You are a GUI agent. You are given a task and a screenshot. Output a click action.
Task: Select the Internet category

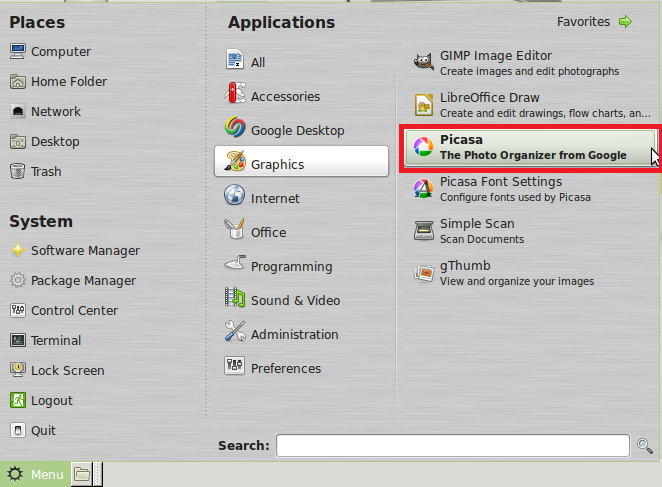coord(301,198)
